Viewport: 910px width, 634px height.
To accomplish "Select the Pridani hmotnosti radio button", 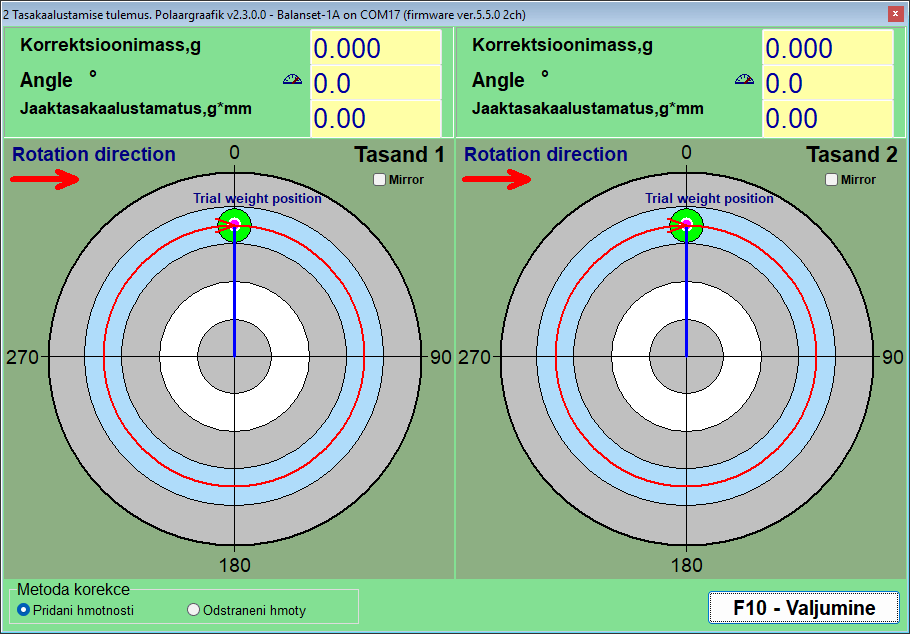I will [24, 610].
